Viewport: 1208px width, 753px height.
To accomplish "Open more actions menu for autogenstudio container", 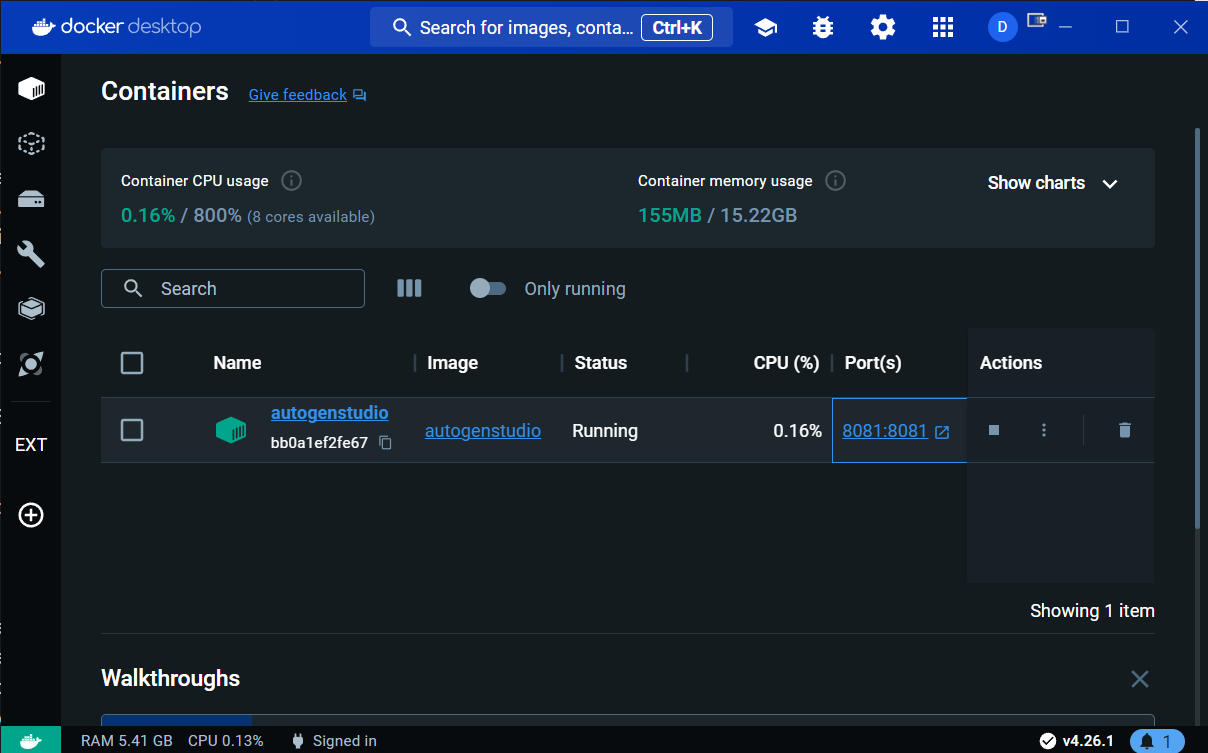I will [x=1043, y=429].
